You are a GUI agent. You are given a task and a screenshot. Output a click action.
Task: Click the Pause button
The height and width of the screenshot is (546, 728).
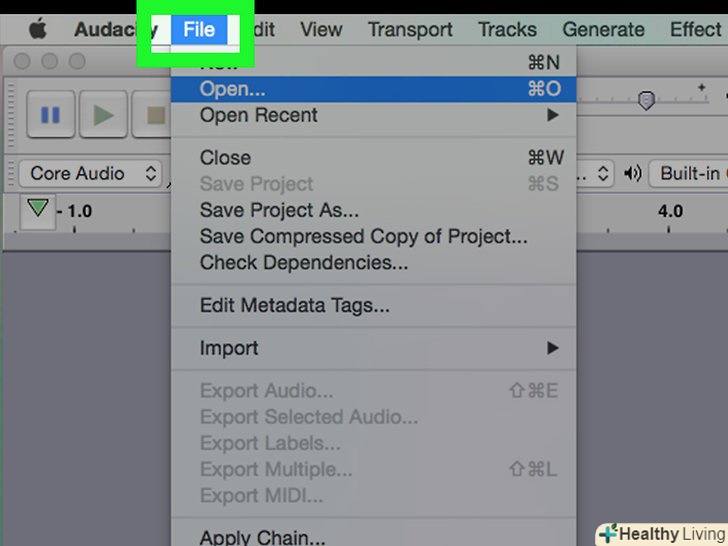pos(50,115)
